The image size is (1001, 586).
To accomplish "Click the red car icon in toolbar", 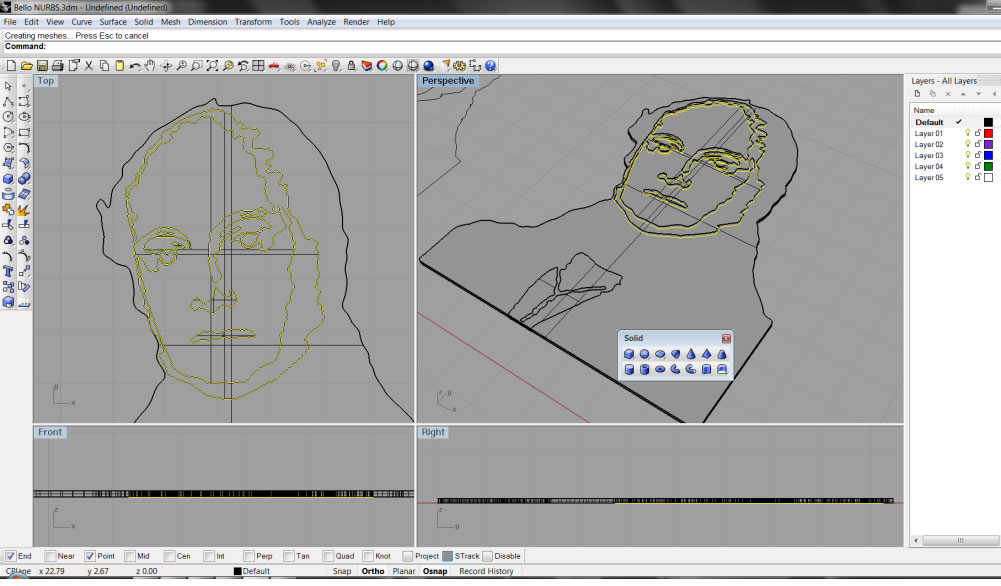I will (274, 66).
